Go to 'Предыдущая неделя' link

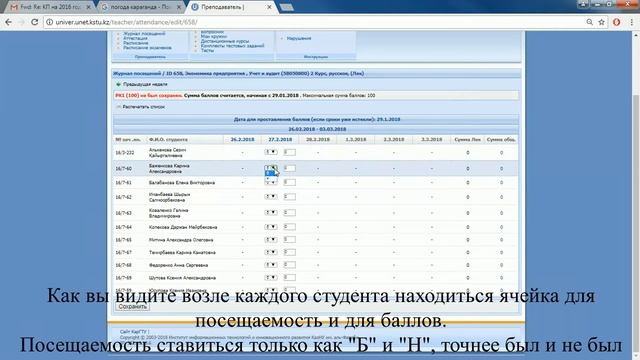click(x=145, y=84)
